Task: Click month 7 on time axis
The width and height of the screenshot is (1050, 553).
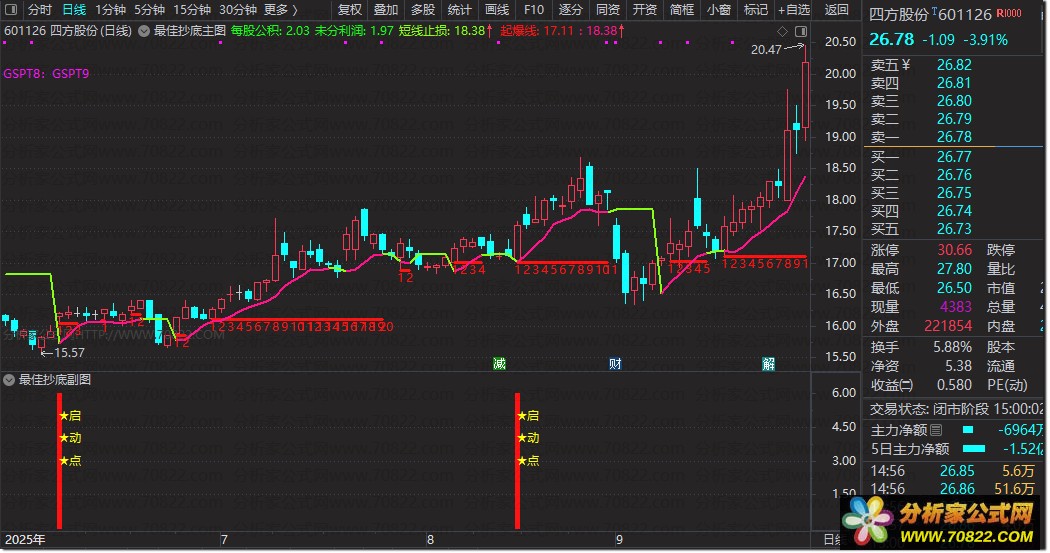Action: pos(224,540)
